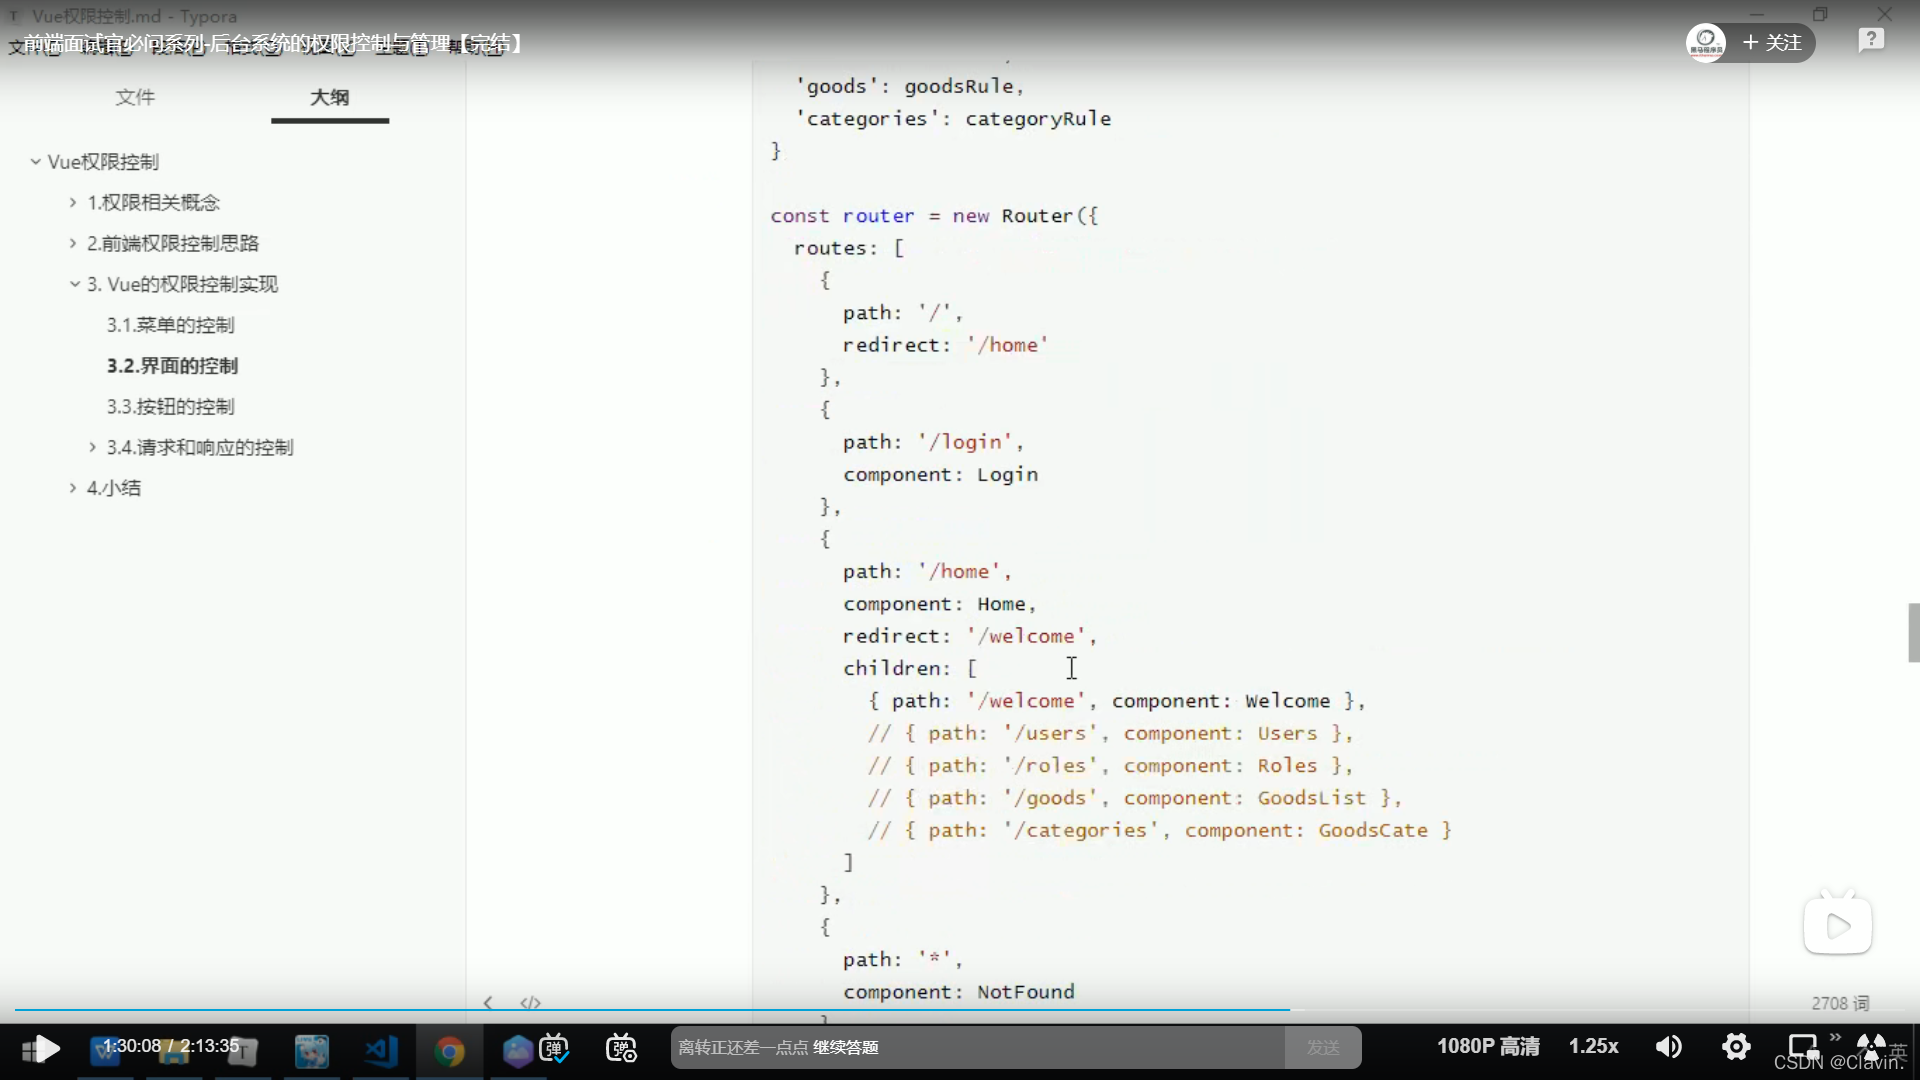Expand the 1.权限相关概念 outline node

(x=73, y=202)
